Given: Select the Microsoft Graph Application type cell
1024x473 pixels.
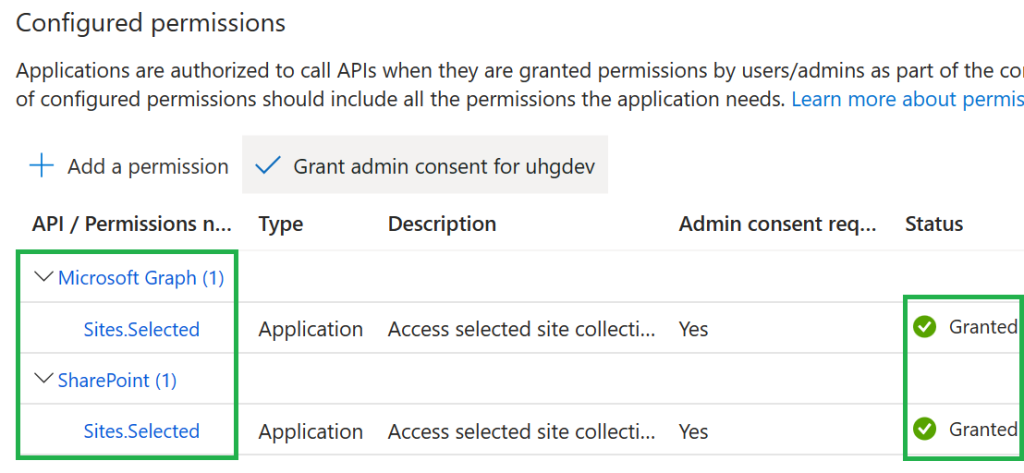Looking at the screenshot, I should pyautogui.click(x=311, y=329).
